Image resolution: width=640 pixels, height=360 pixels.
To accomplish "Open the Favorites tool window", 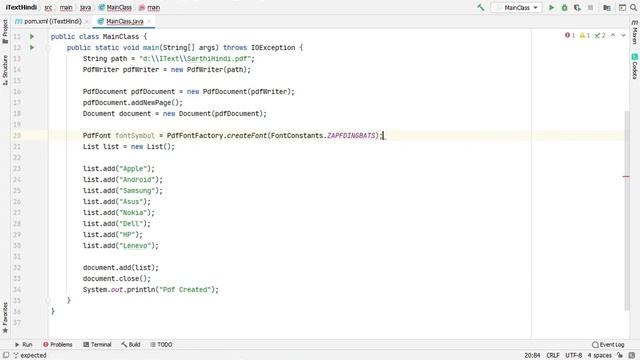I will tap(5, 318).
